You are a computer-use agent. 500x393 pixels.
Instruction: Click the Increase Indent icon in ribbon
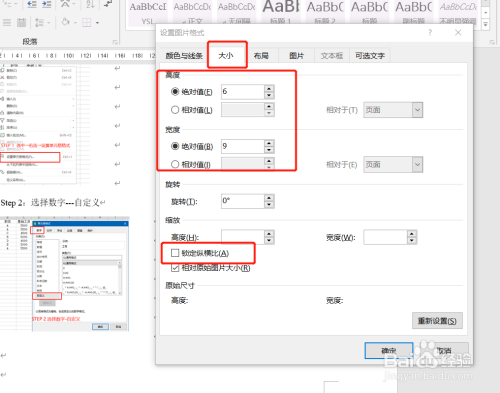[x=47, y=4]
